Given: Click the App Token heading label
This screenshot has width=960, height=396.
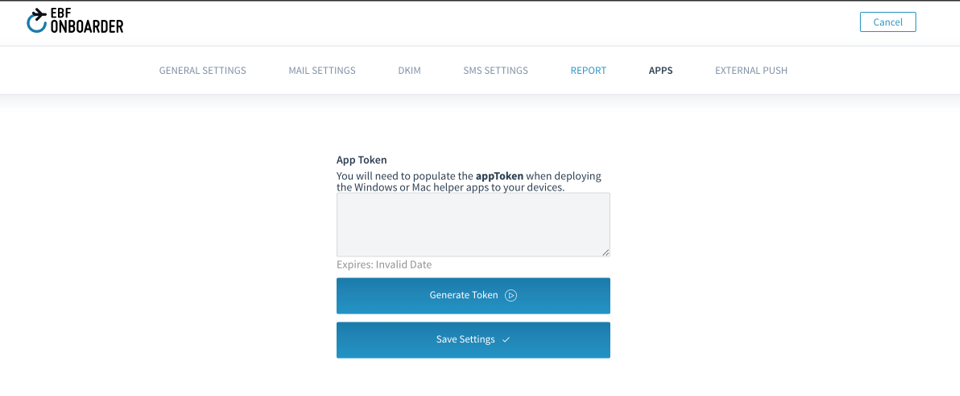Looking at the screenshot, I should pyautogui.click(x=362, y=160).
